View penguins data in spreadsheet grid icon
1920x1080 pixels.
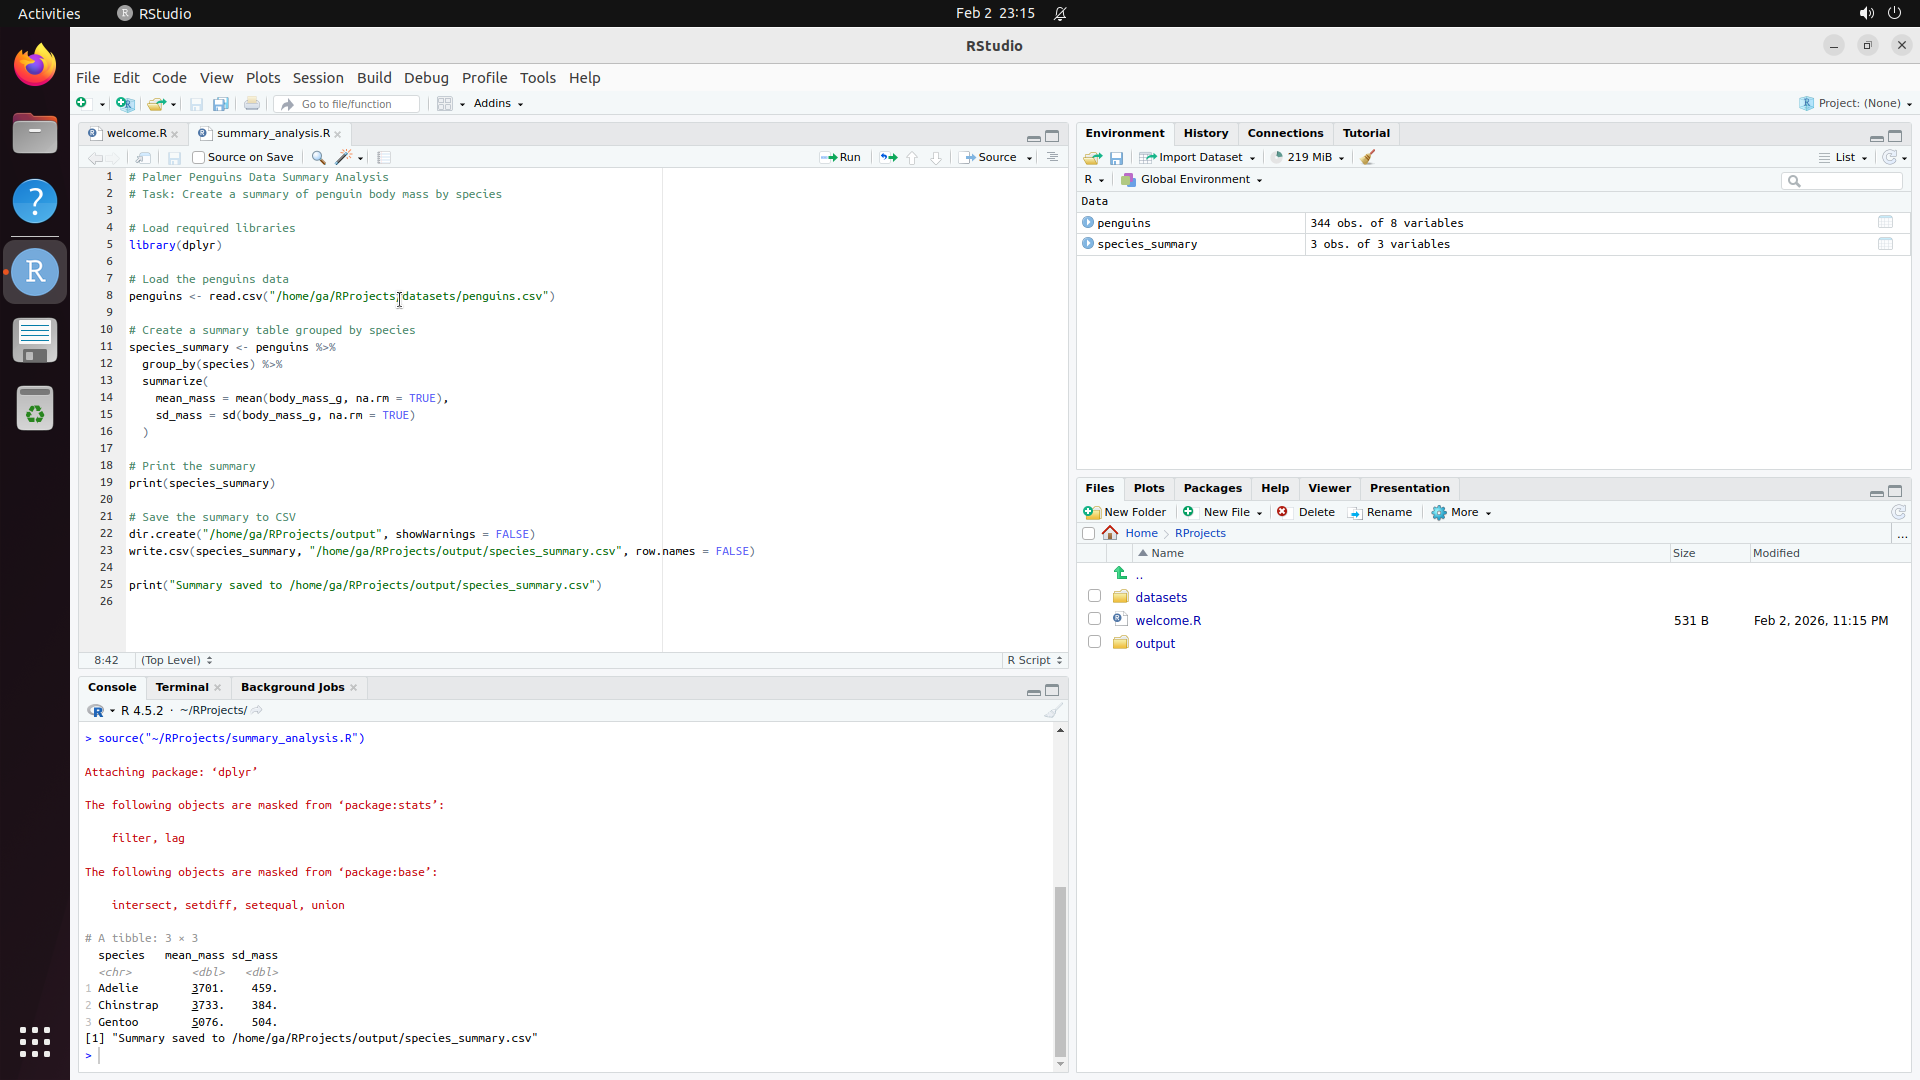[1886, 222]
